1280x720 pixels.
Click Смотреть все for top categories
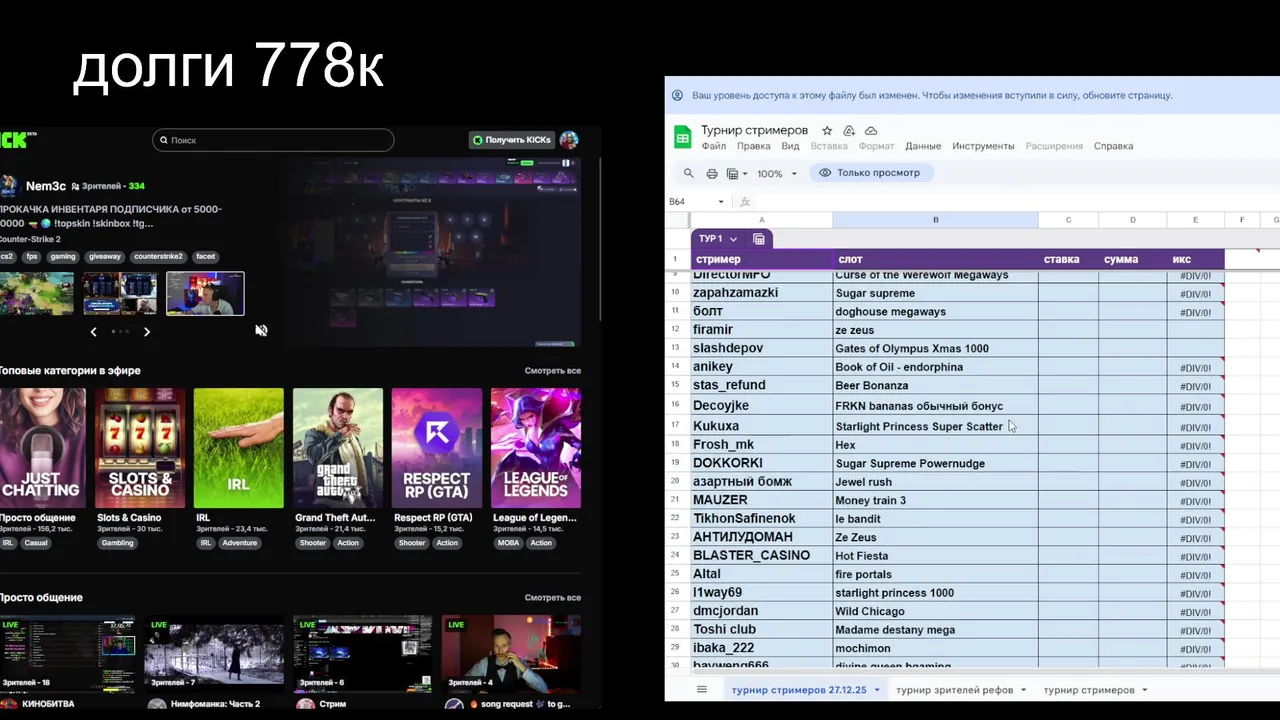pyautogui.click(x=552, y=371)
